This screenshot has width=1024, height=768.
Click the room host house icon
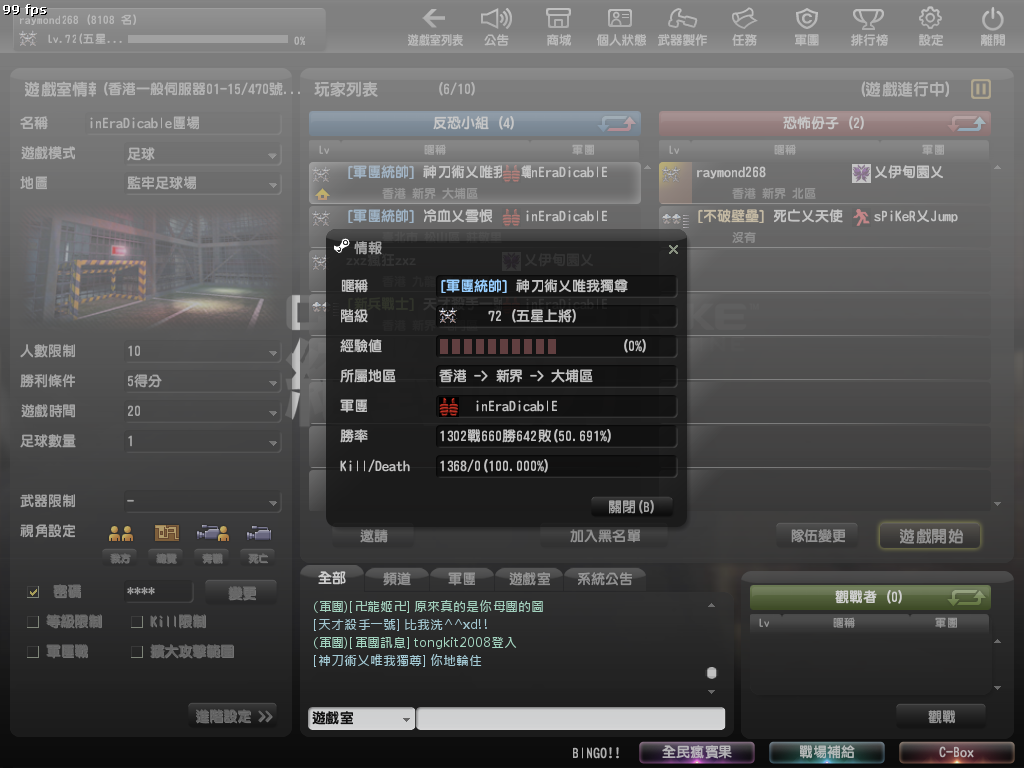323,194
